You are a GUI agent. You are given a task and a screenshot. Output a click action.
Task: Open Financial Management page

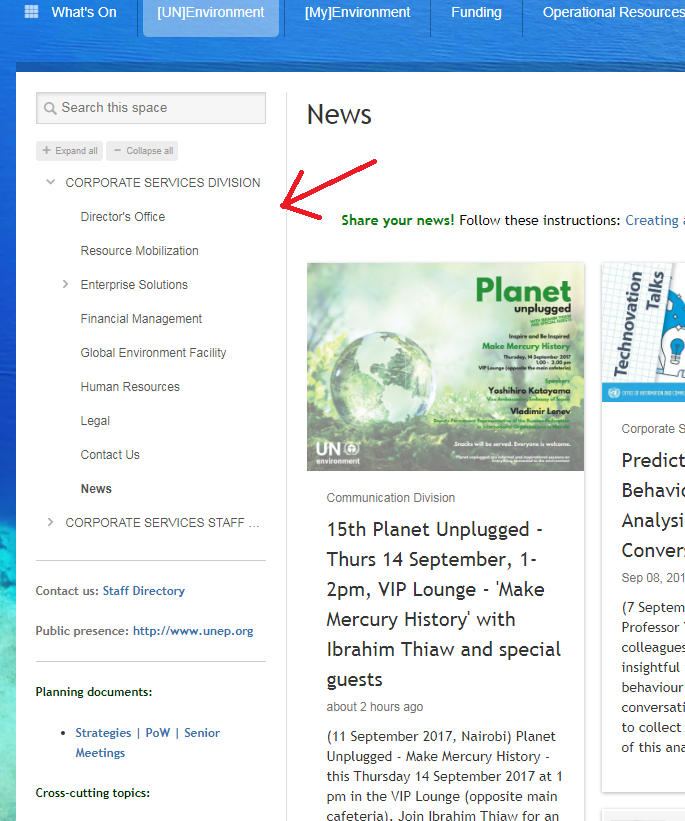click(141, 319)
